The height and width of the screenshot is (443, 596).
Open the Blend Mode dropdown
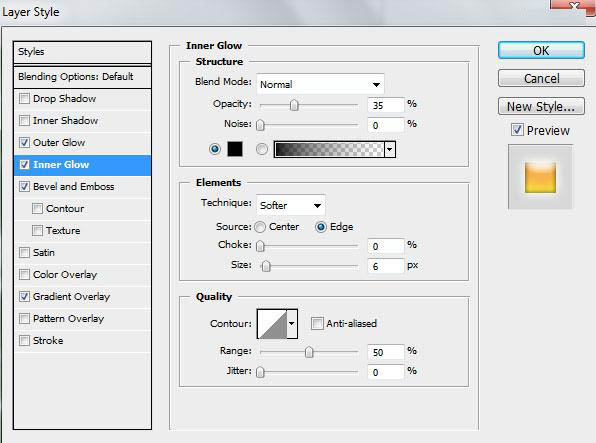pos(320,84)
